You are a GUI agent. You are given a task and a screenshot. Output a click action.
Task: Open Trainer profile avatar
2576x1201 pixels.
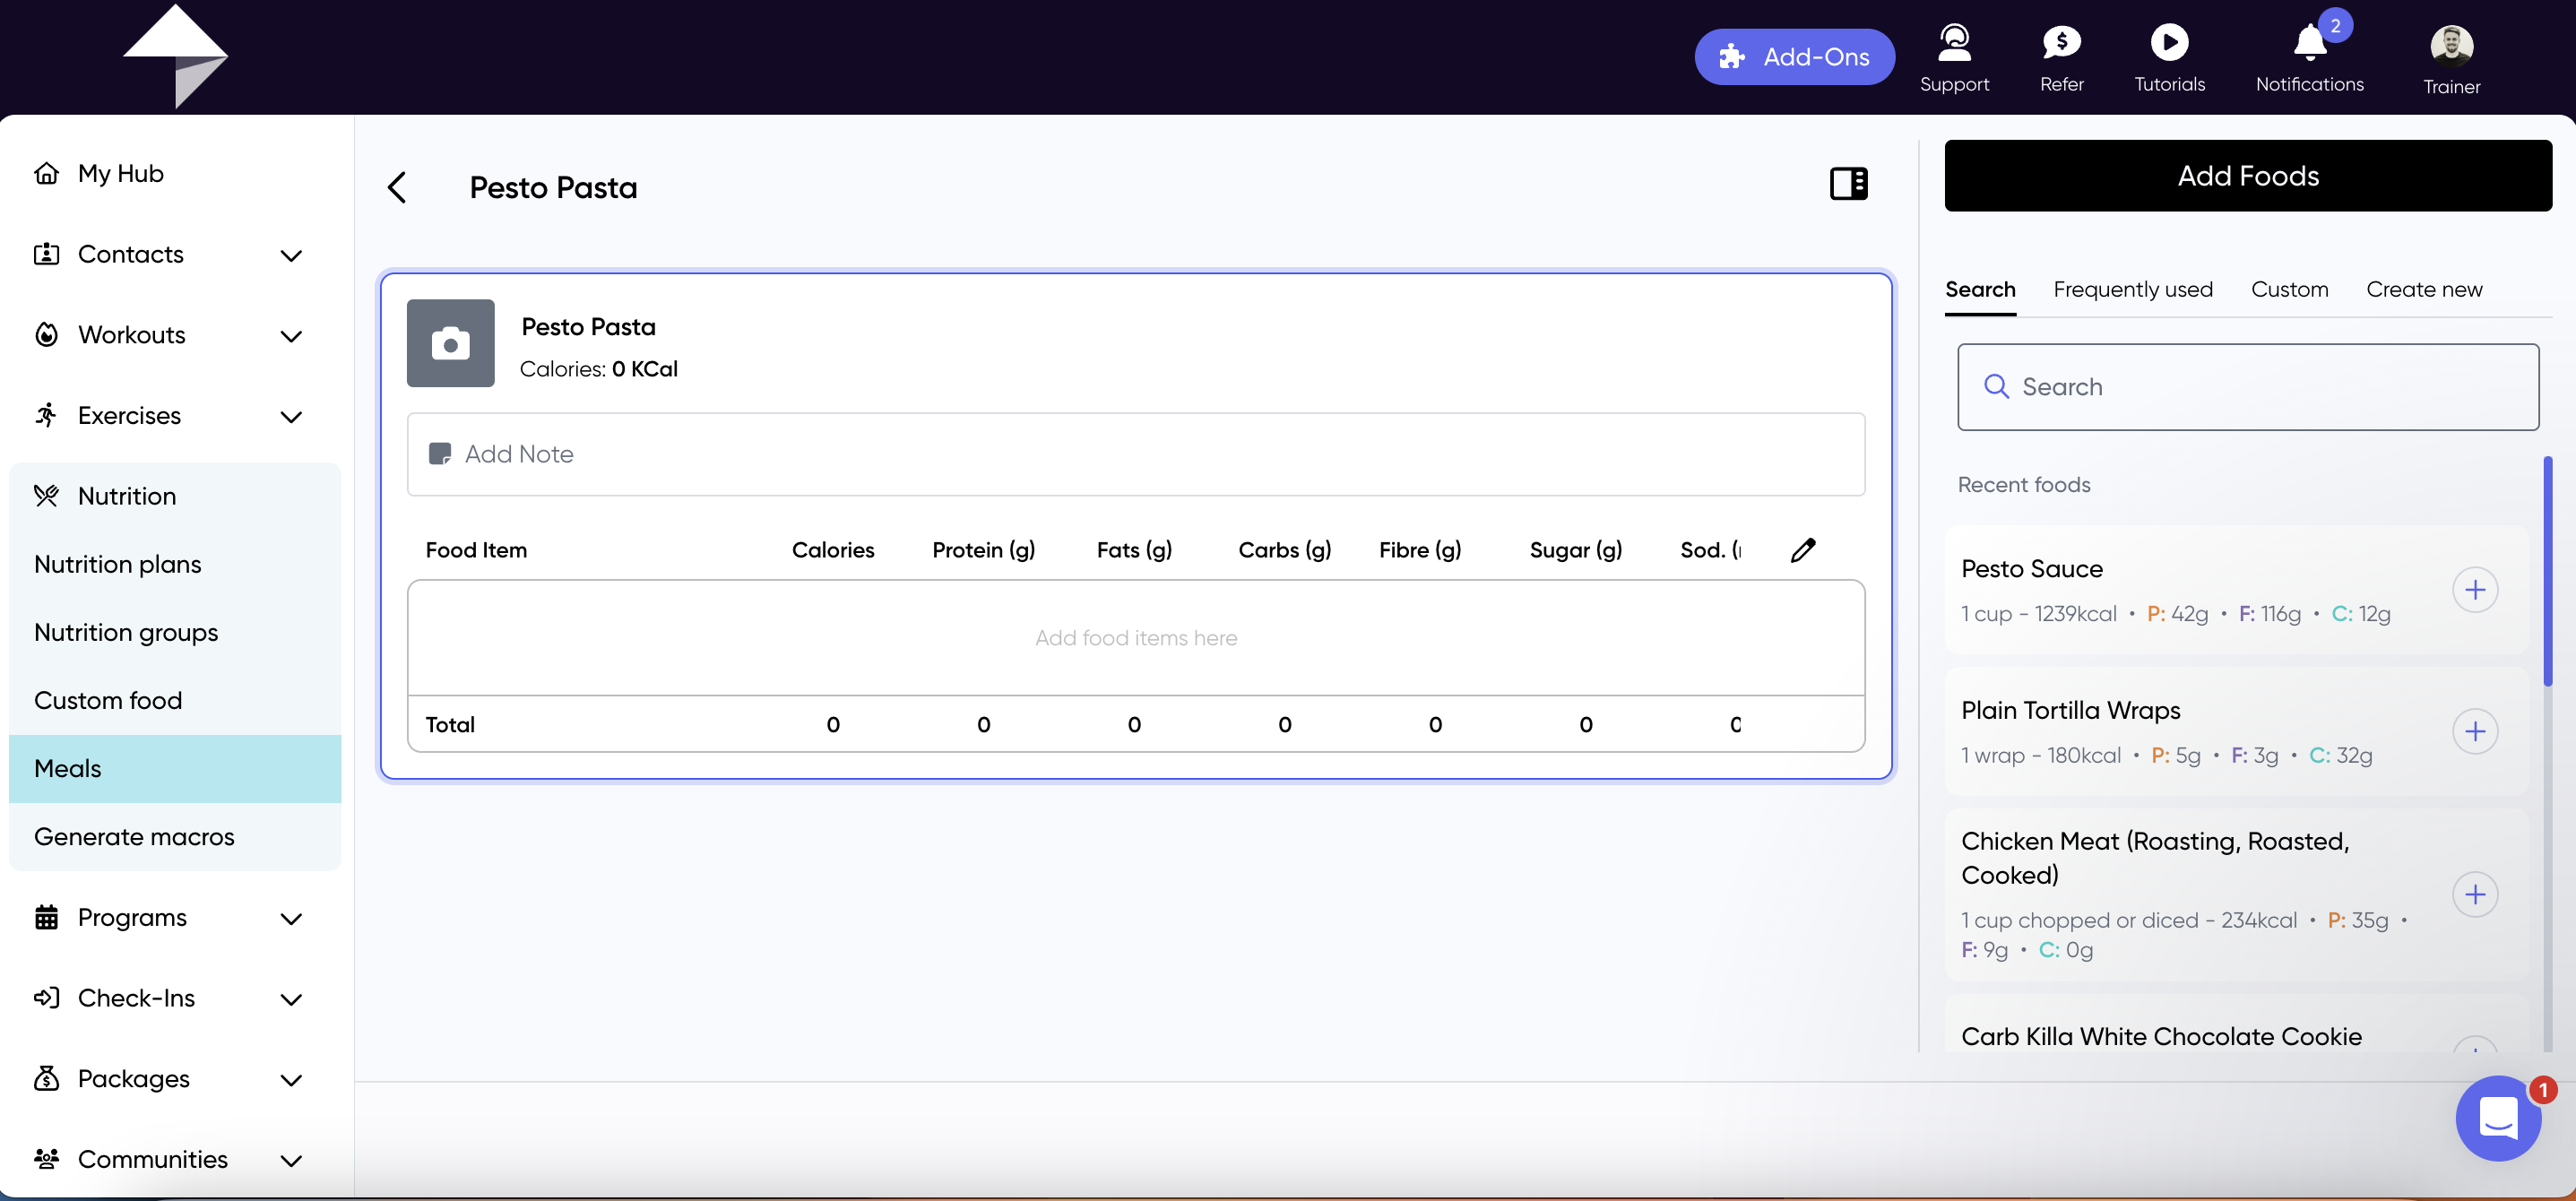click(2451, 45)
